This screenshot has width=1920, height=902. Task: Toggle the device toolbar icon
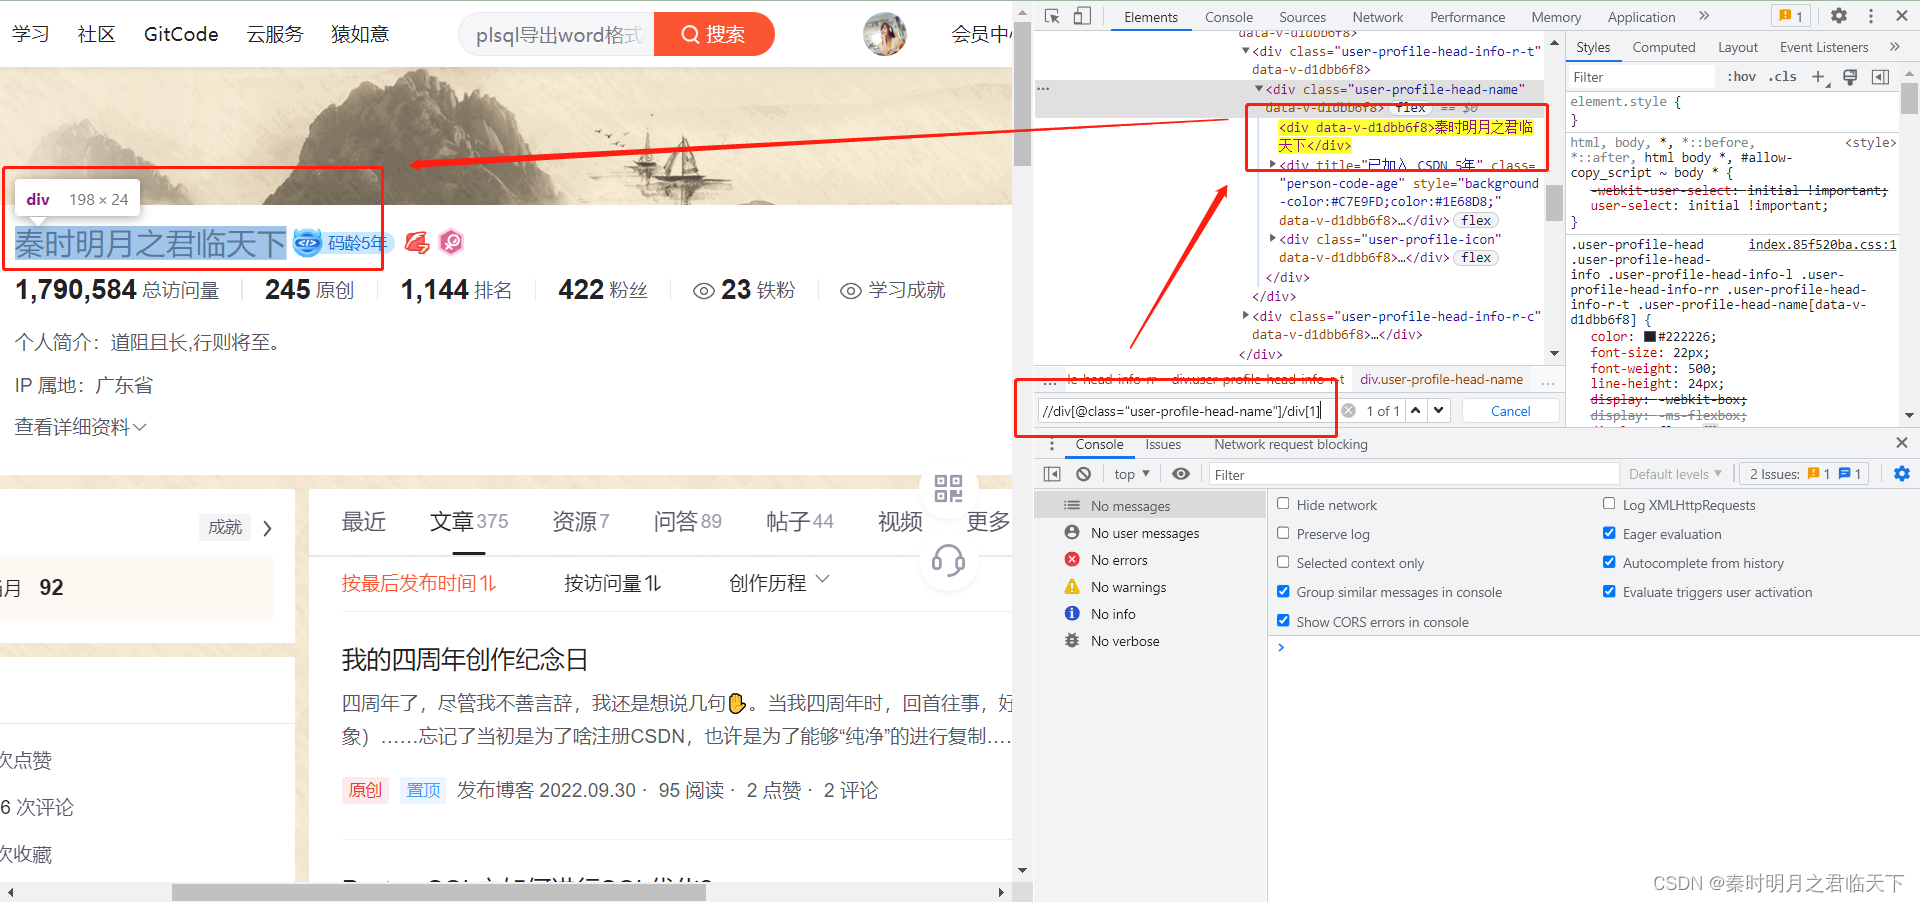[x=1082, y=16]
